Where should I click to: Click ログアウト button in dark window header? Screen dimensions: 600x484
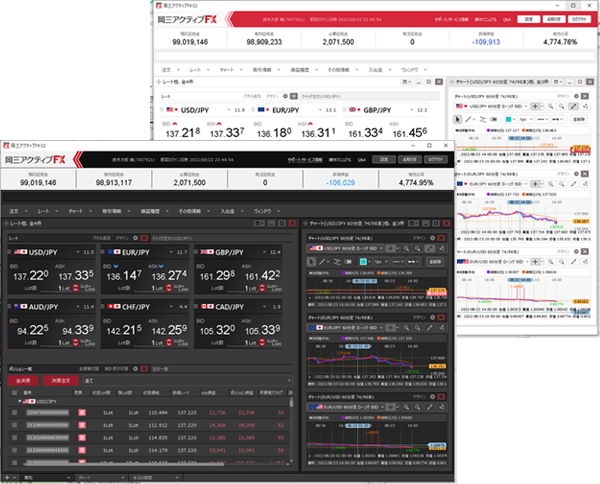pos(435,160)
